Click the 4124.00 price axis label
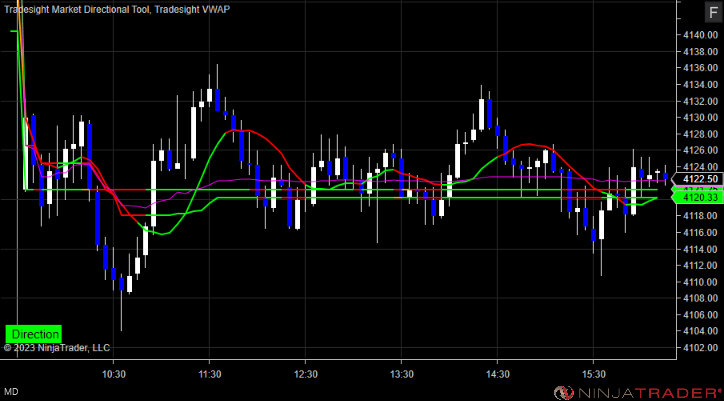Screen dimensions: 724x401 point(701,167)
